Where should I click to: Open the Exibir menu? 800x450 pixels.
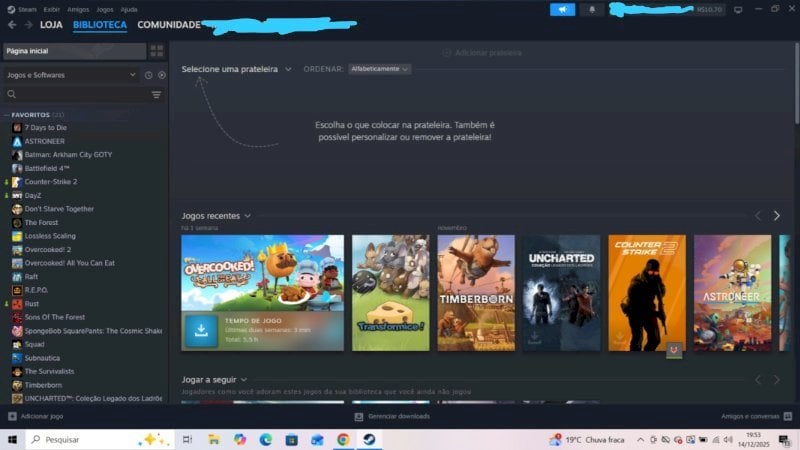point(52,10)
